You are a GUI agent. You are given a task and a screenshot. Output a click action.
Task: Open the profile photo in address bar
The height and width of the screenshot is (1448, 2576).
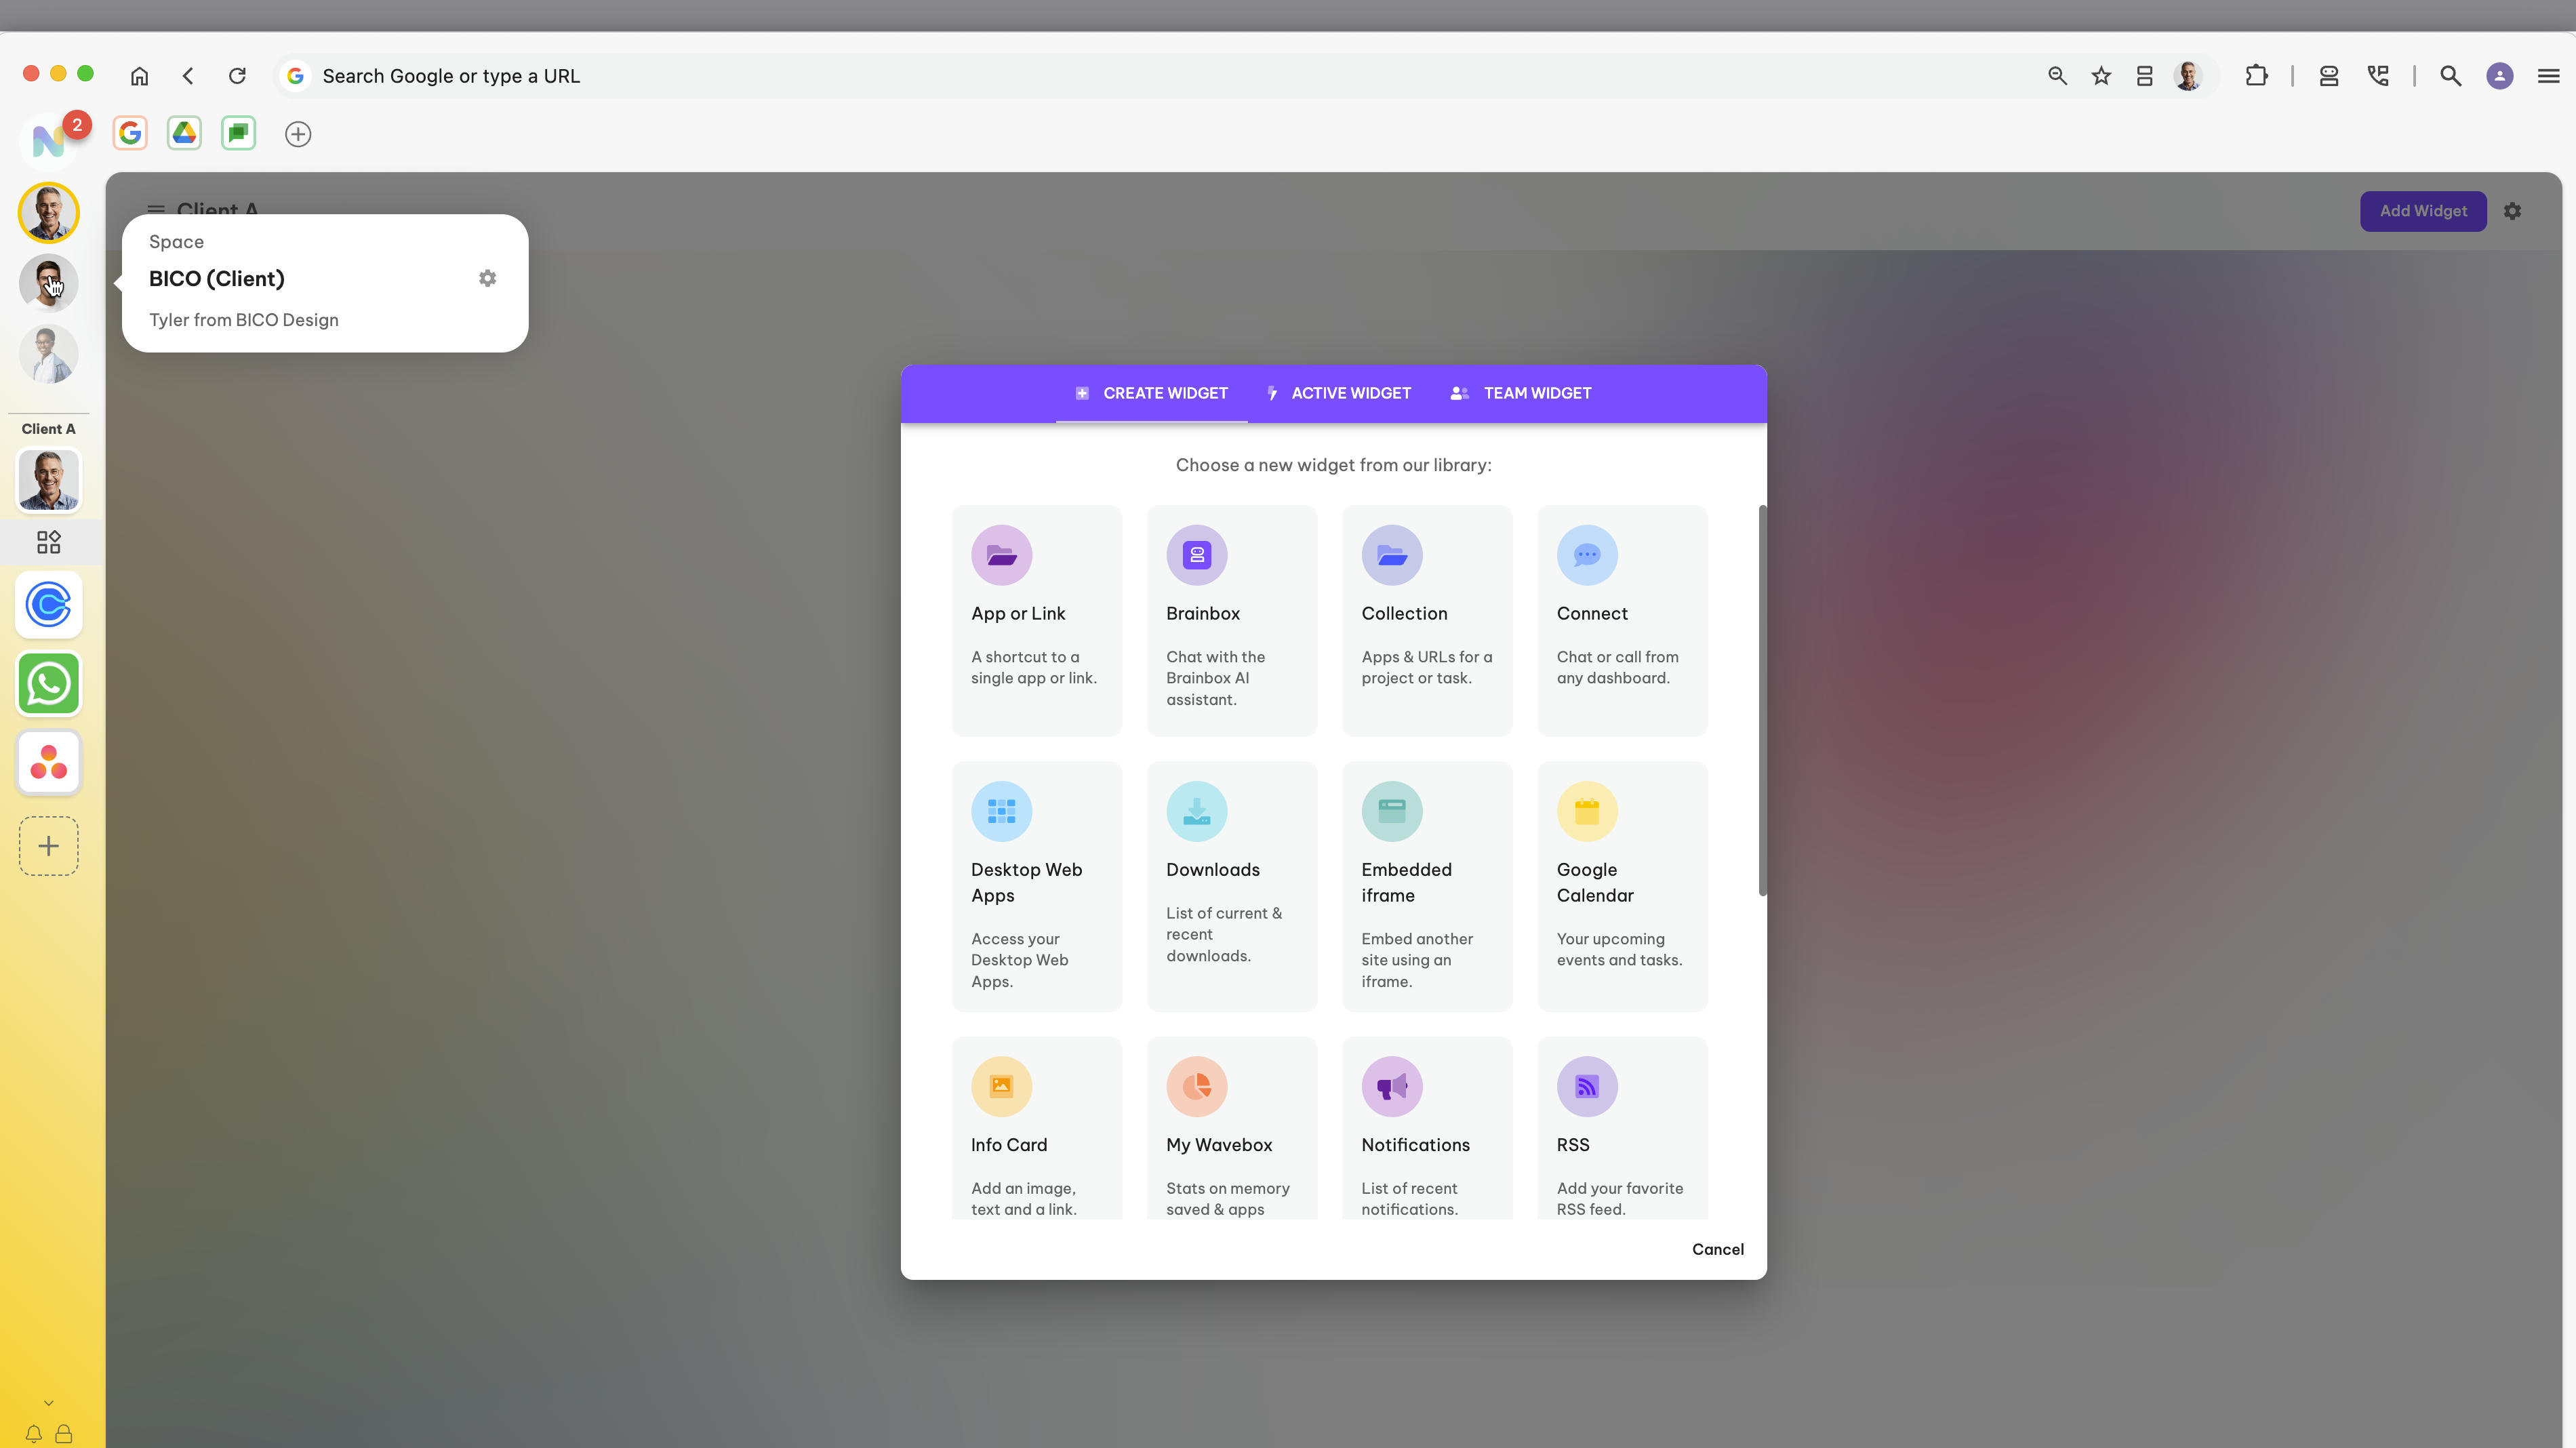[x=2188, y=76]
